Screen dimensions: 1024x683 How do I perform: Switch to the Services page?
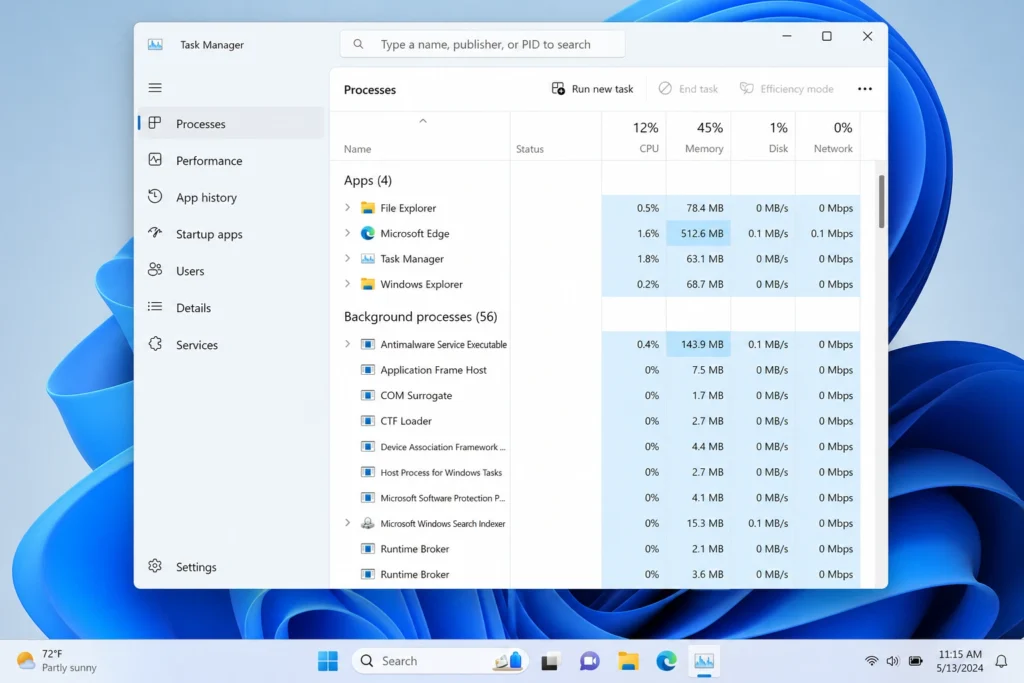[x=231, y=345]
